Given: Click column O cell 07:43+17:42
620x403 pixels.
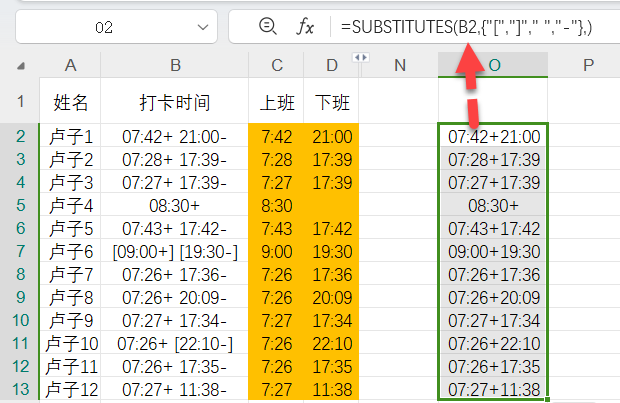Looking at the screenshot, I should tap(493, 228).
